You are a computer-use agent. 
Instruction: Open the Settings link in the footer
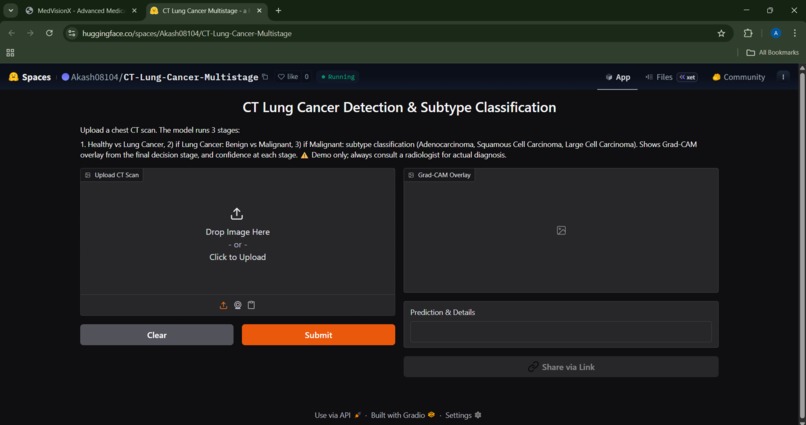click(463, 415)
